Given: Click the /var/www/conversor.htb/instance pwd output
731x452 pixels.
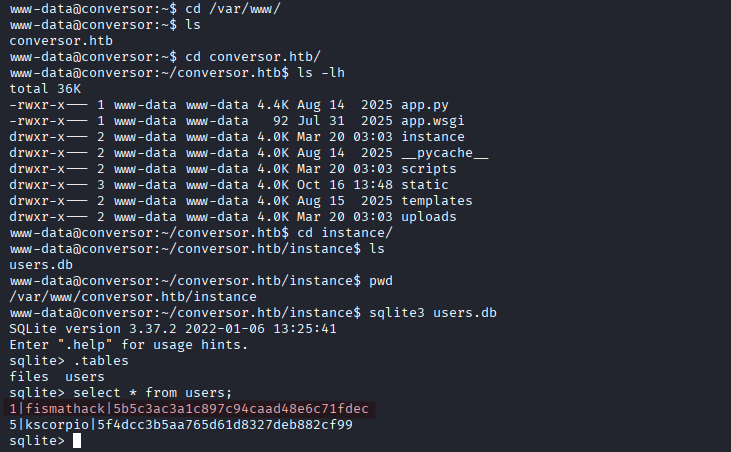Looking at the screenshot, I should 130,296.
